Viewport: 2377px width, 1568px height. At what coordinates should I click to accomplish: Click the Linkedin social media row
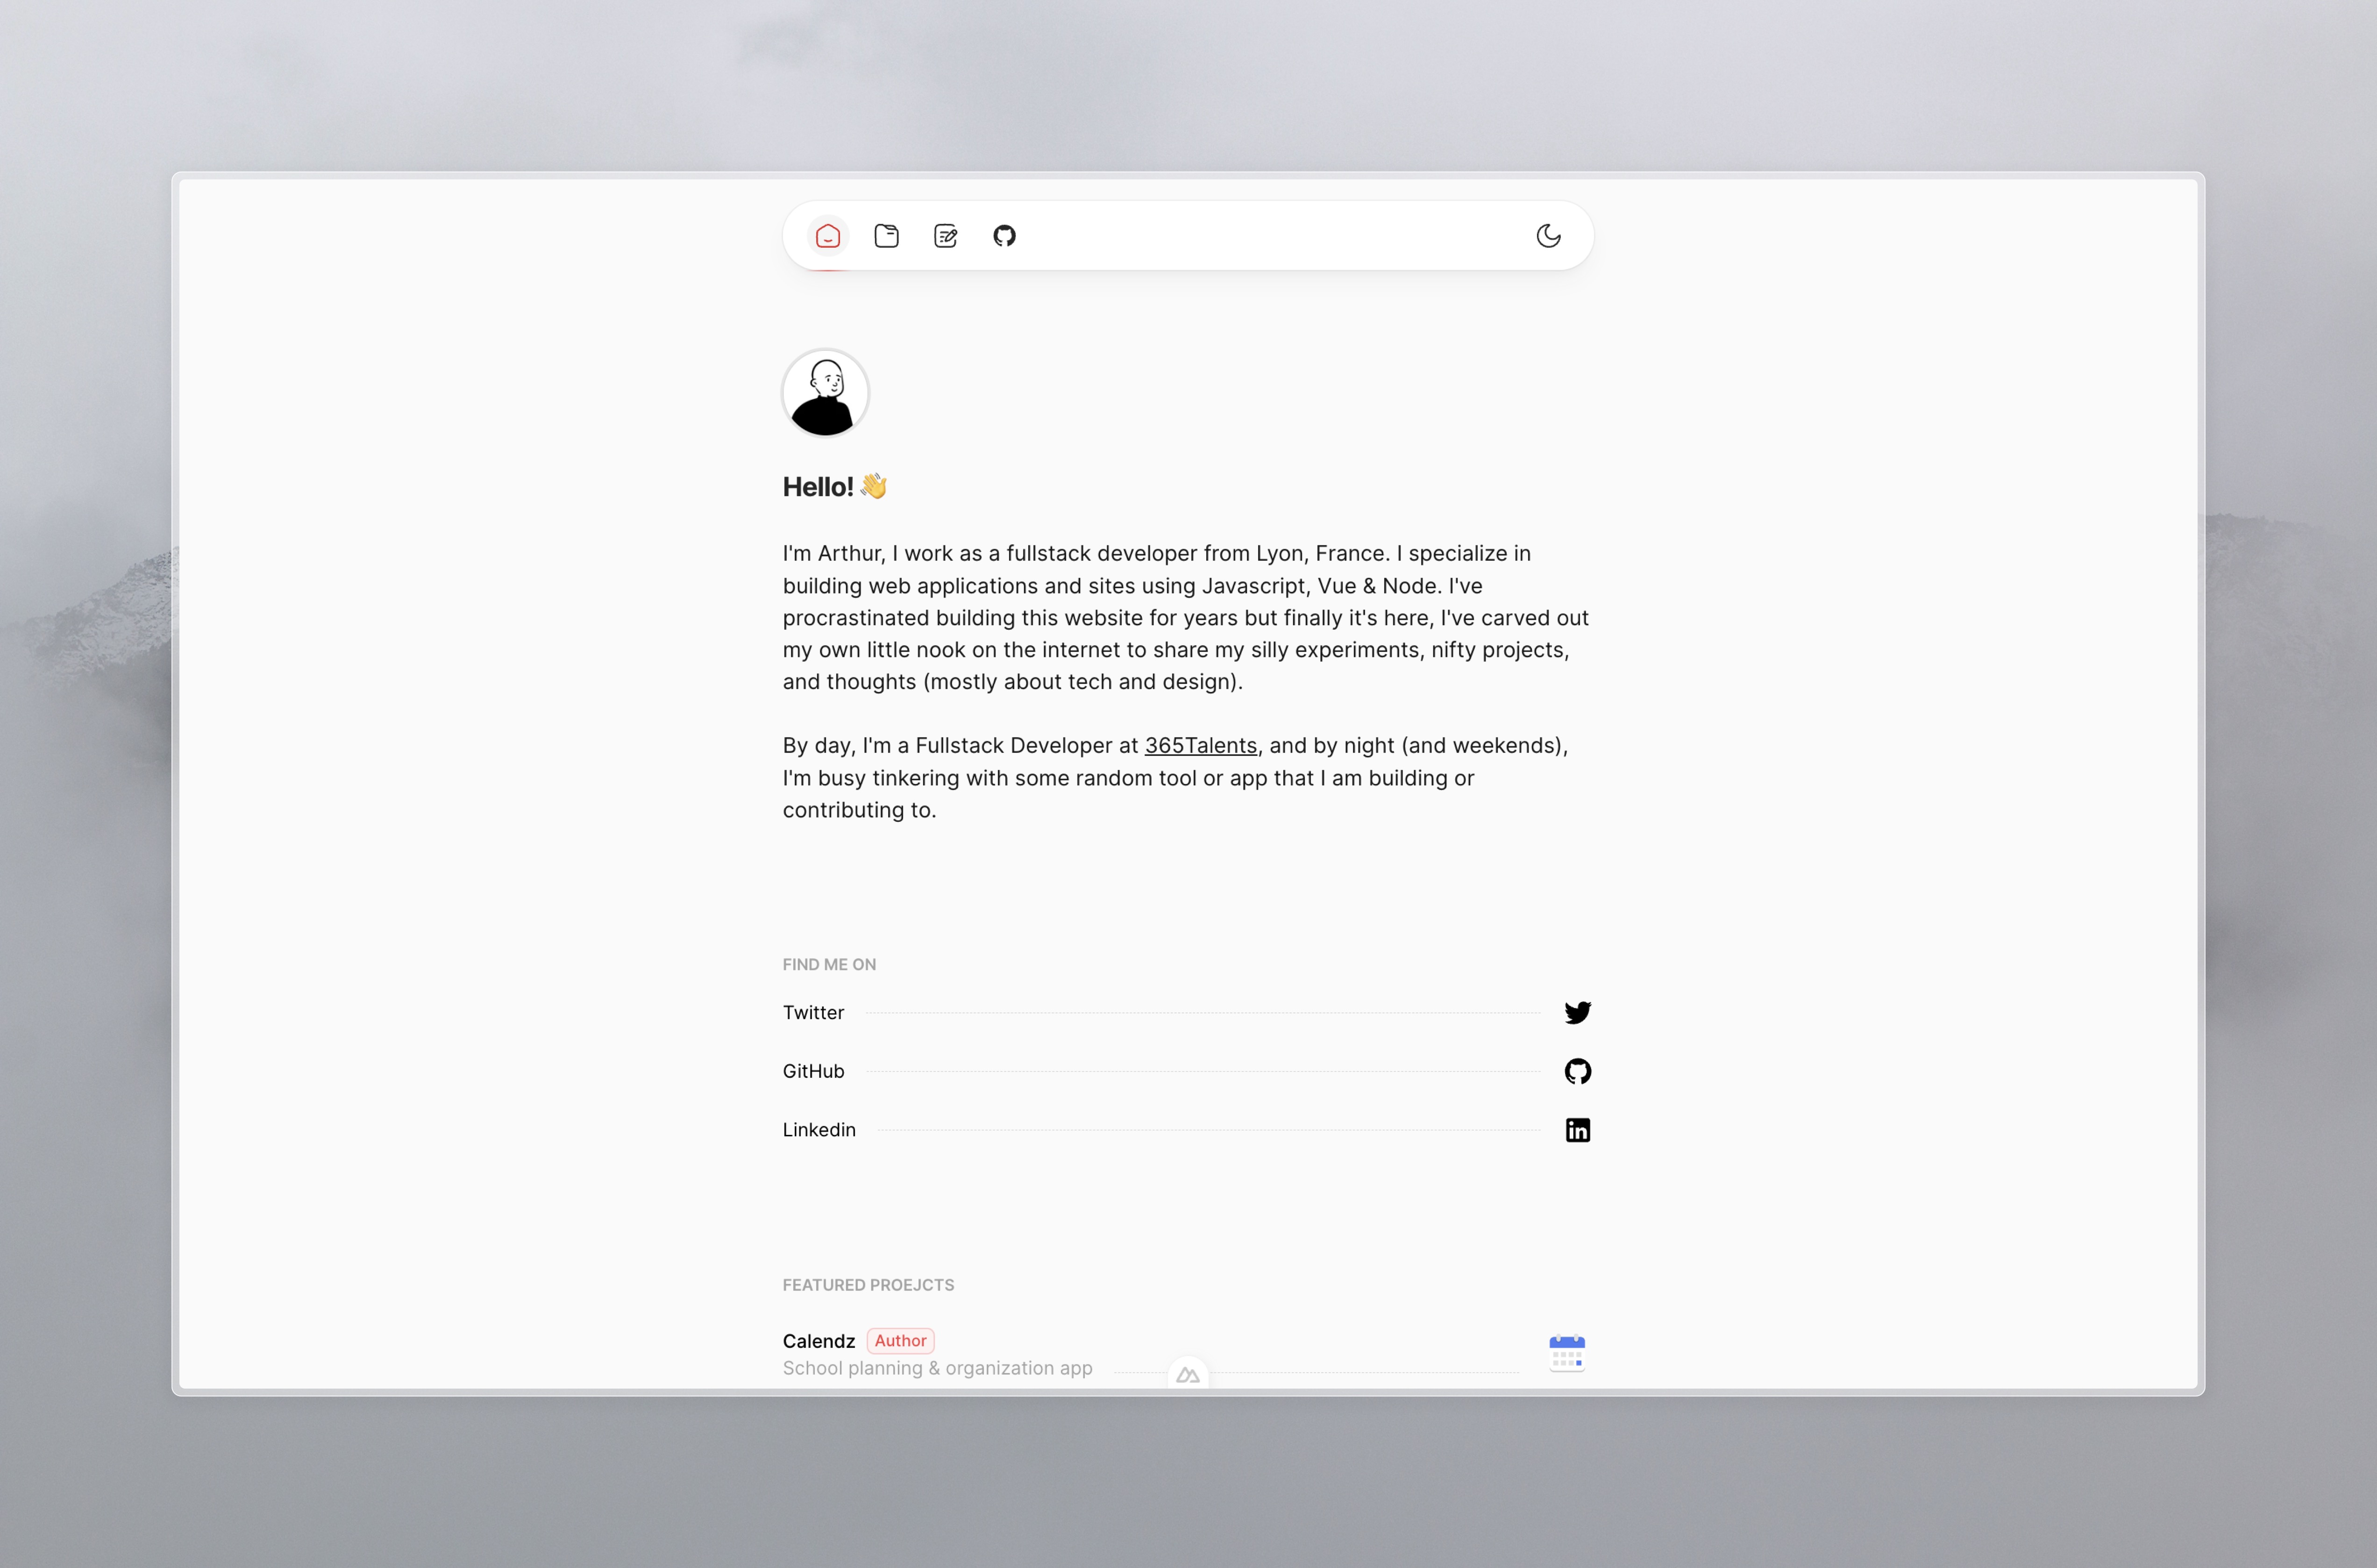pos(1188,1127)
